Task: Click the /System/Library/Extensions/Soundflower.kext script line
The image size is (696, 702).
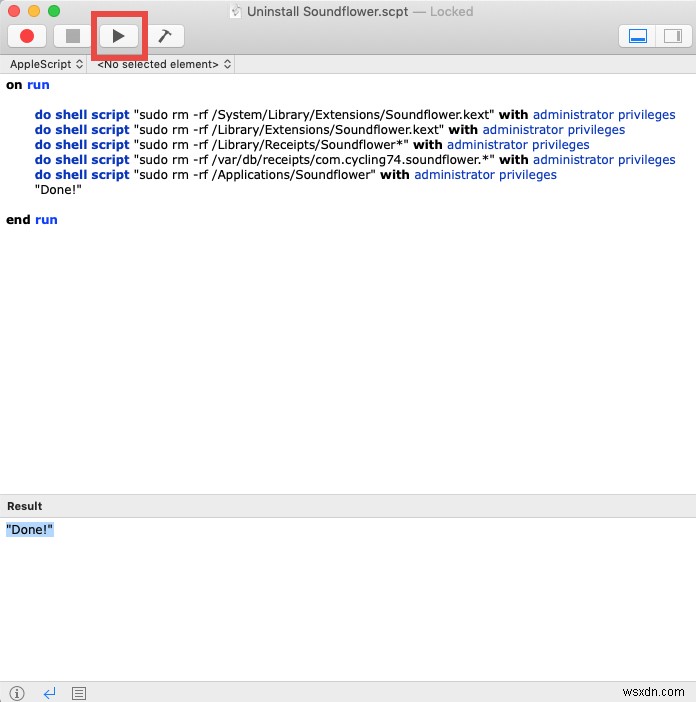Action: point(355,115)
